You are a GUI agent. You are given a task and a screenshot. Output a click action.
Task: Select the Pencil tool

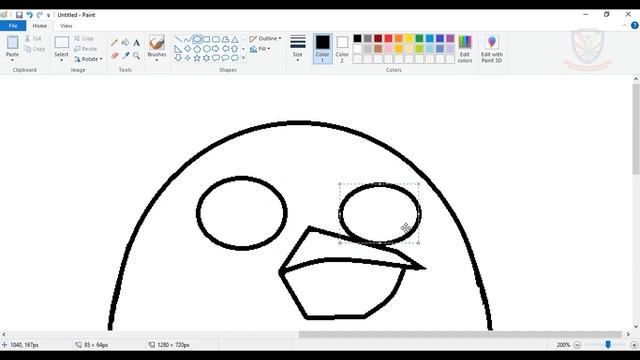pyautogui.click(x=114, y=42)
